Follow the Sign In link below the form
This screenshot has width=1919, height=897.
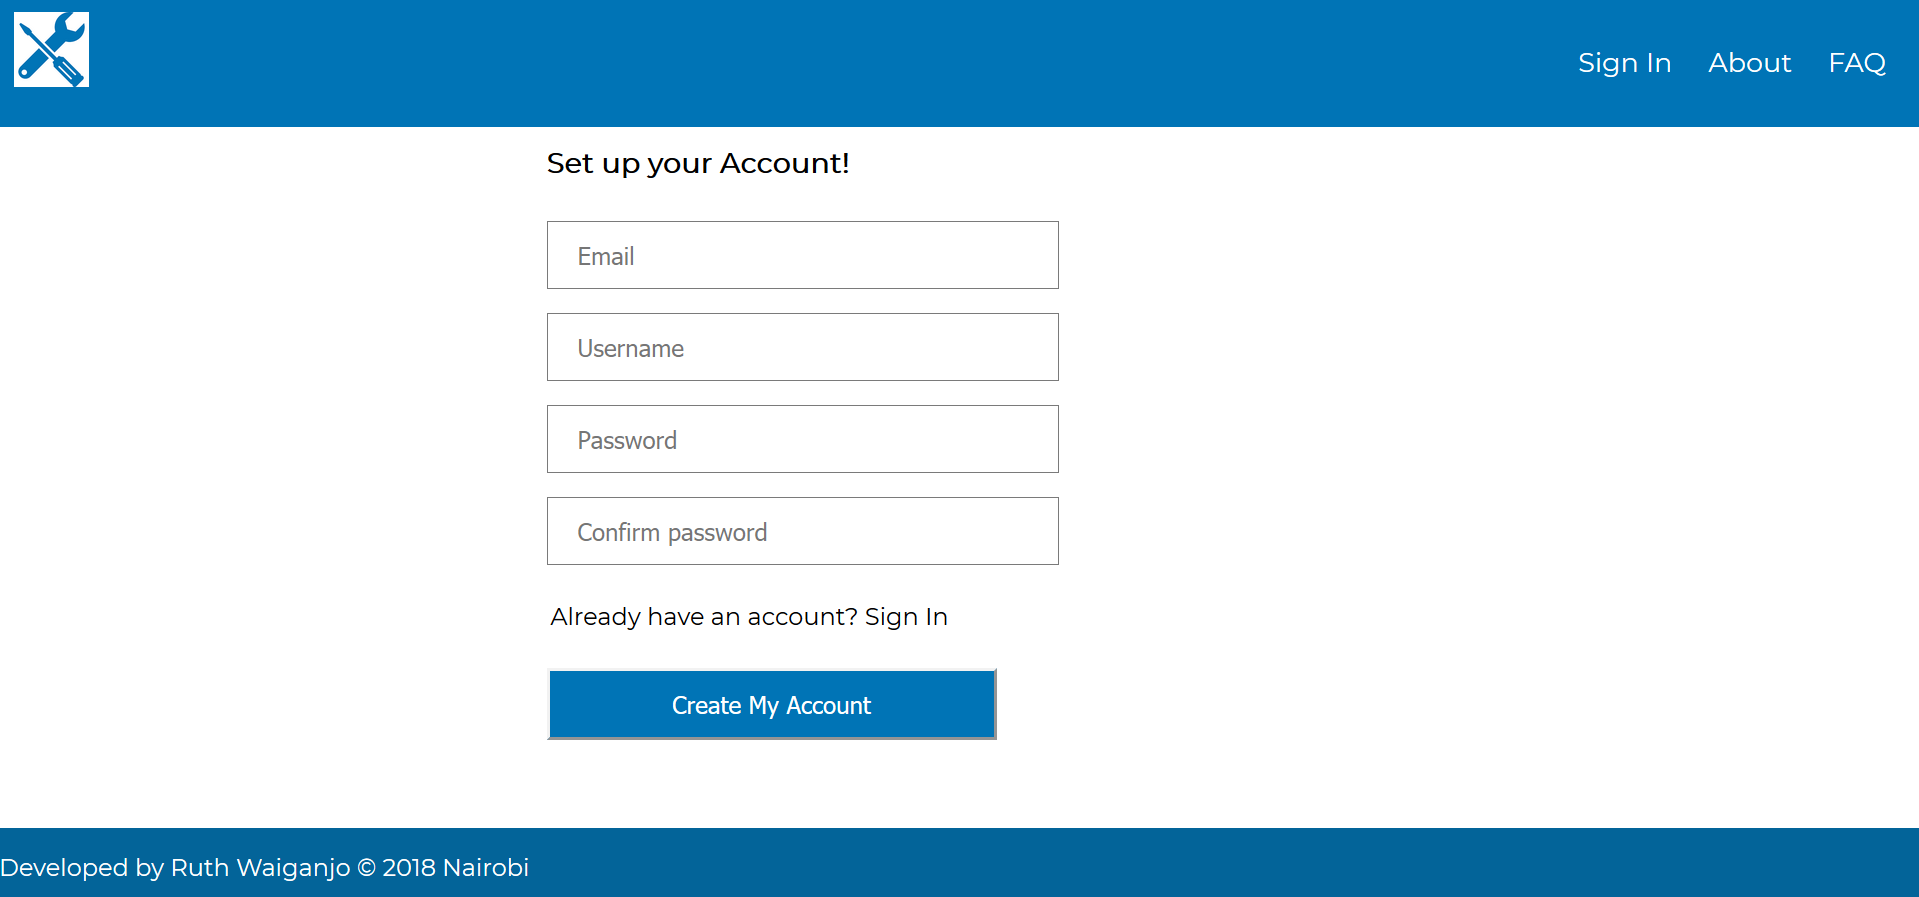click(x=906, y=617)
